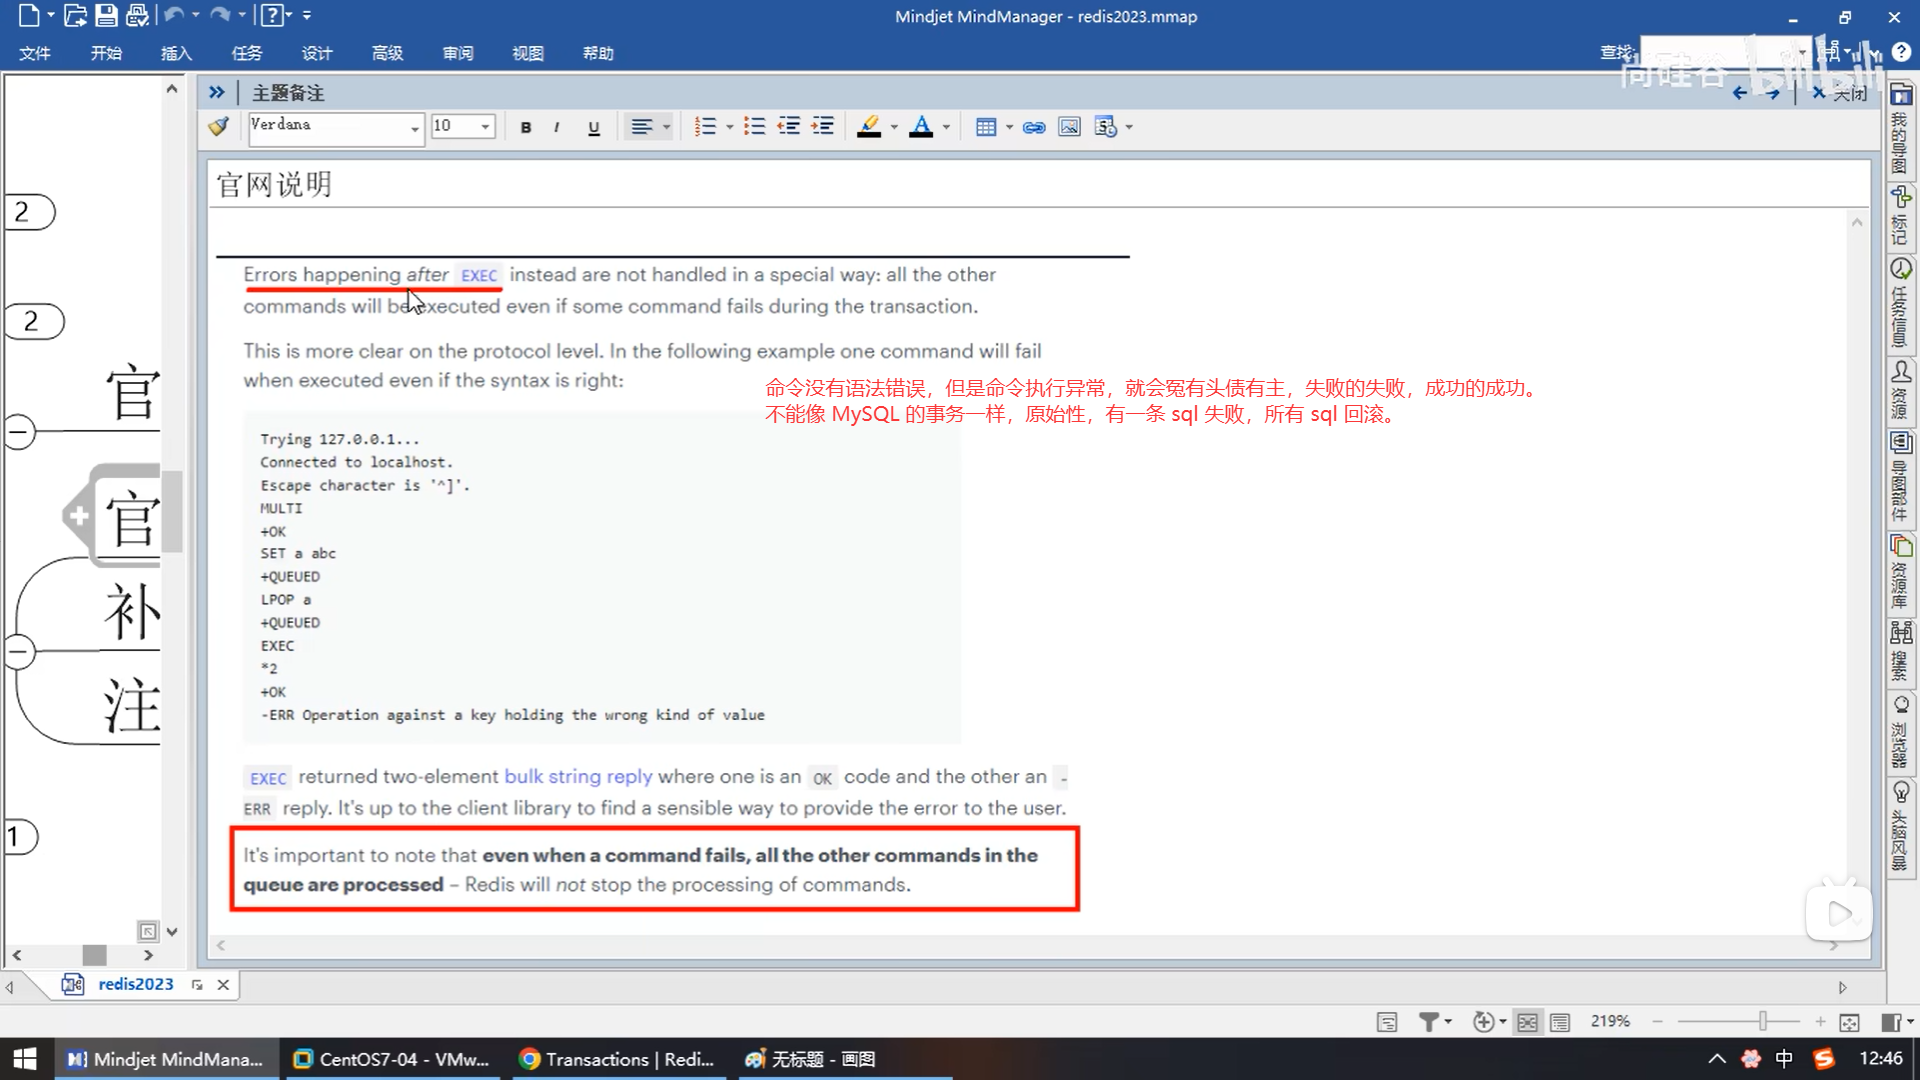
Task: Toggle underline formatting
Action: tap(594, 127)
